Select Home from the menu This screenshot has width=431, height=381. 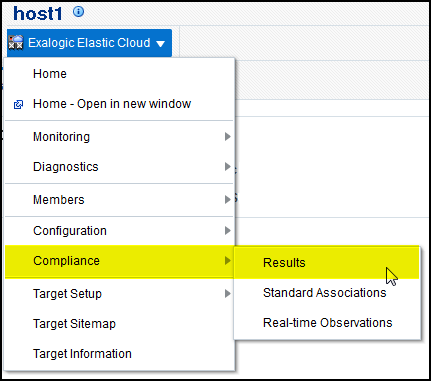pyautogui.click(x=119, y=74)
